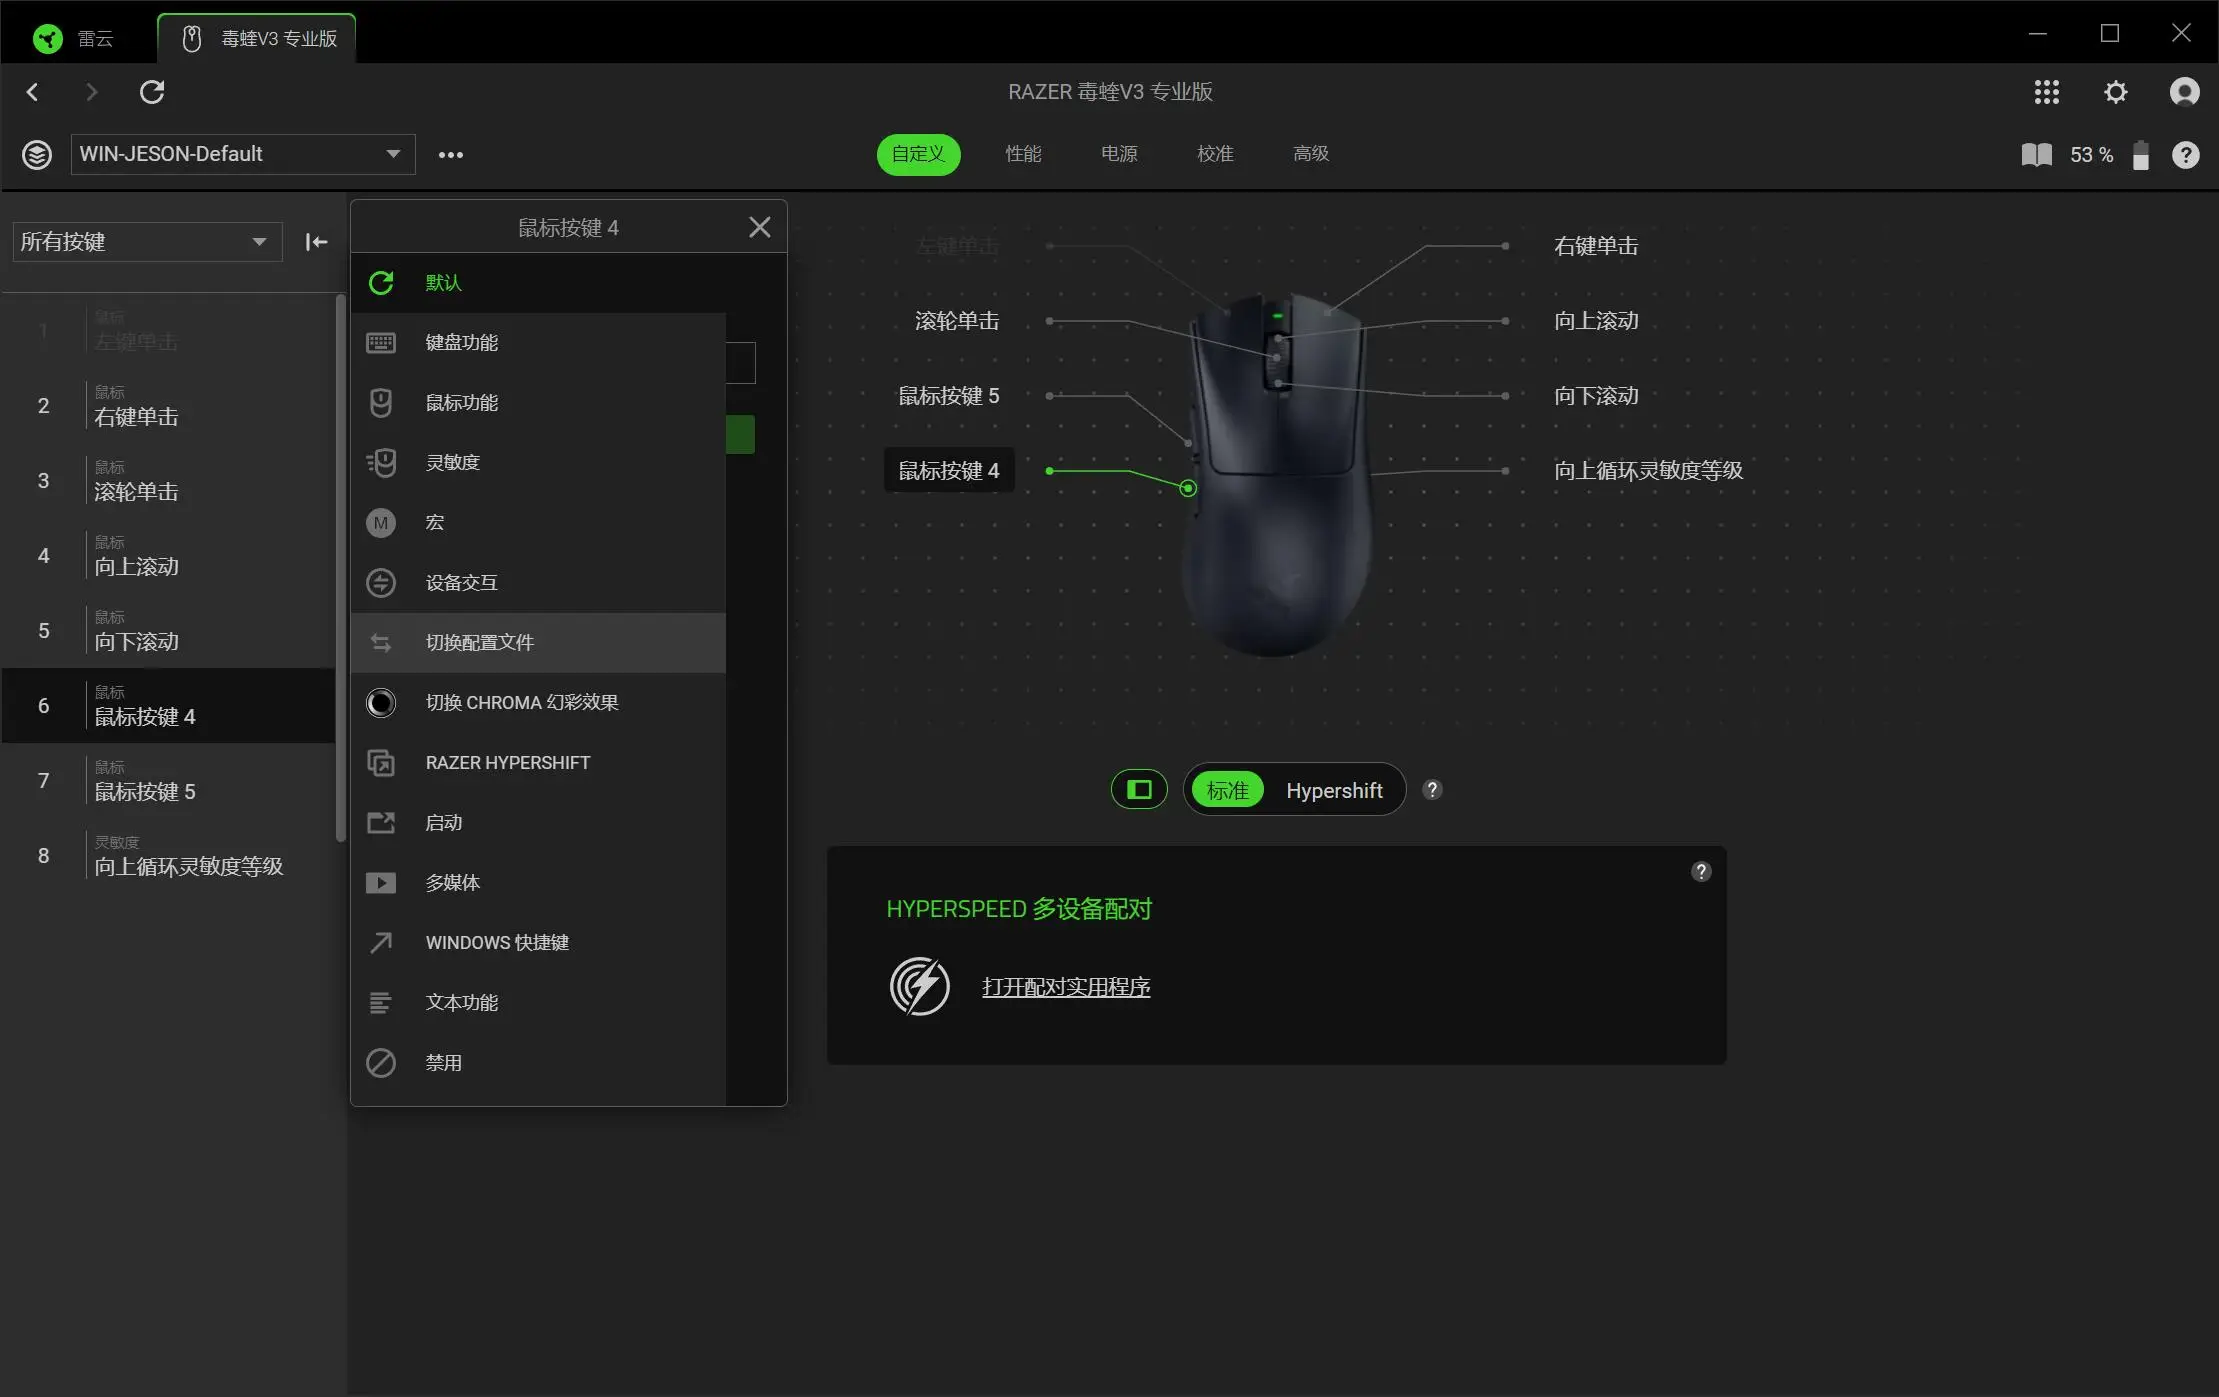The width and height of the screenshot is (2219, 1397).
Task: Open the three-dot profile options menu
Action: coord(451,155)
